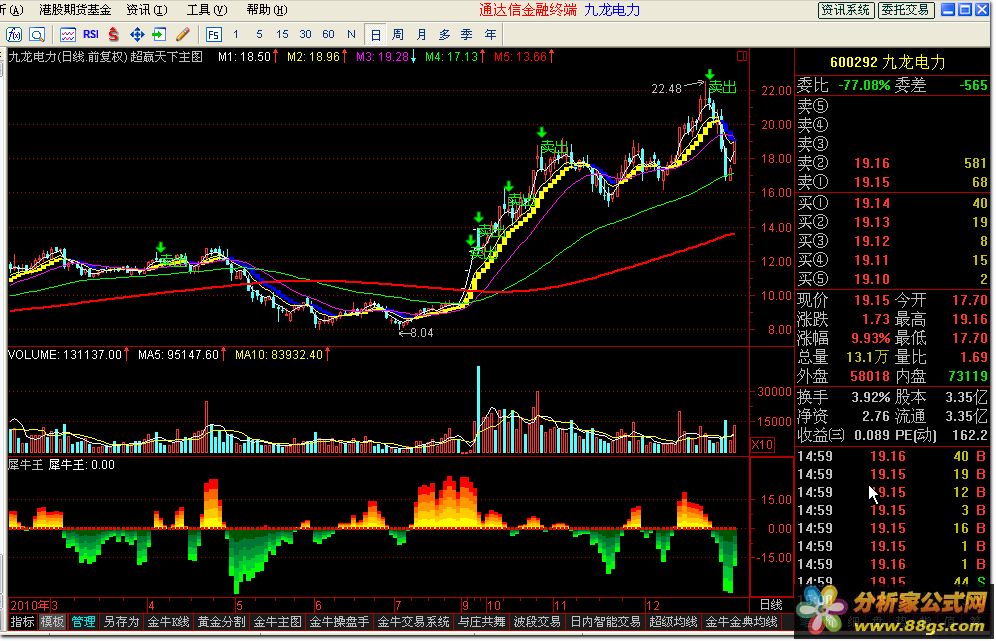Switch to 金牛操盘手 template
Screen dimensions: 996x641
tap(339, 622)
